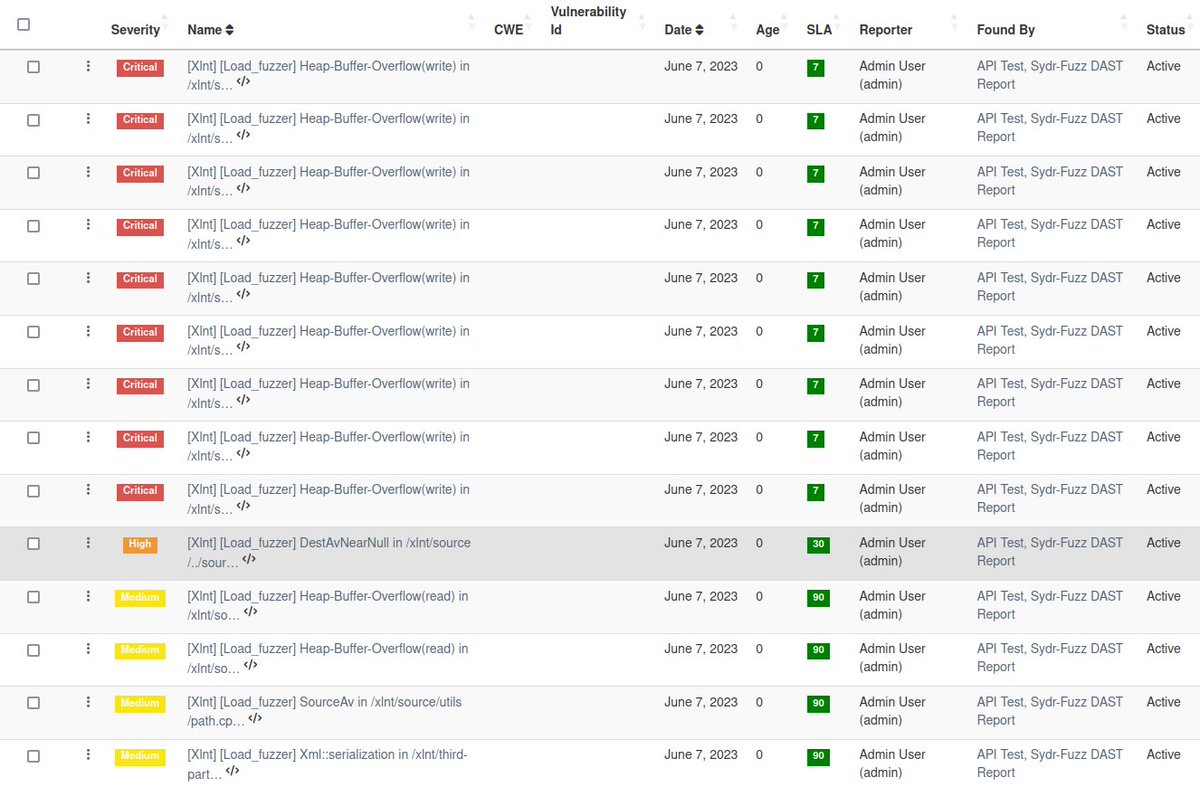Open three-dot menu of second Heap-Buffer-Overflow(read) finding
Screen dimensions: 1200x787
pos(88,649)
